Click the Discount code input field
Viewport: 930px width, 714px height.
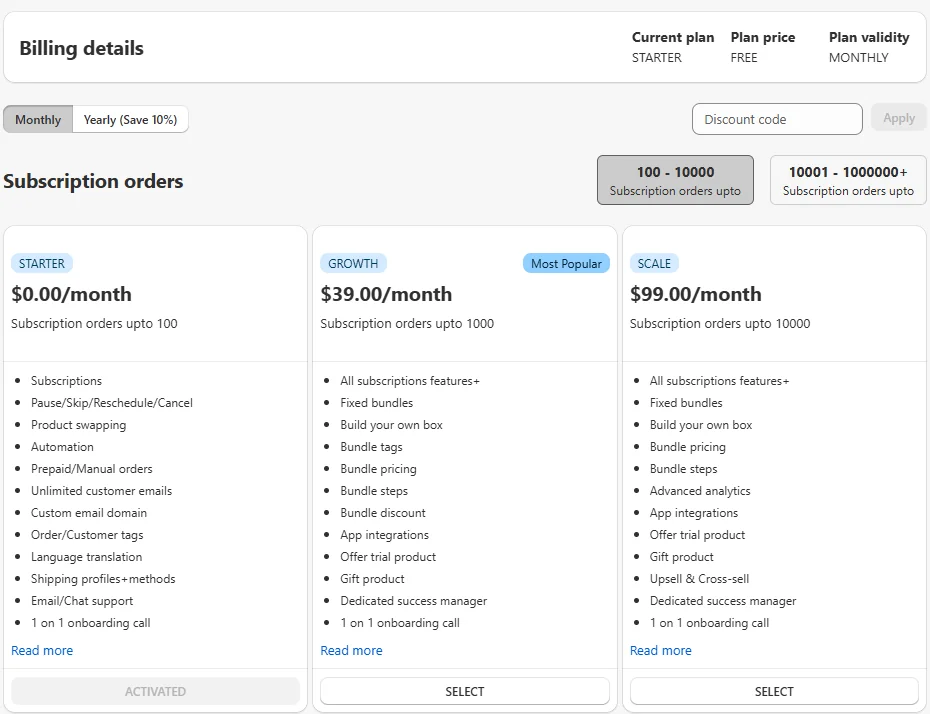(777, 119)
